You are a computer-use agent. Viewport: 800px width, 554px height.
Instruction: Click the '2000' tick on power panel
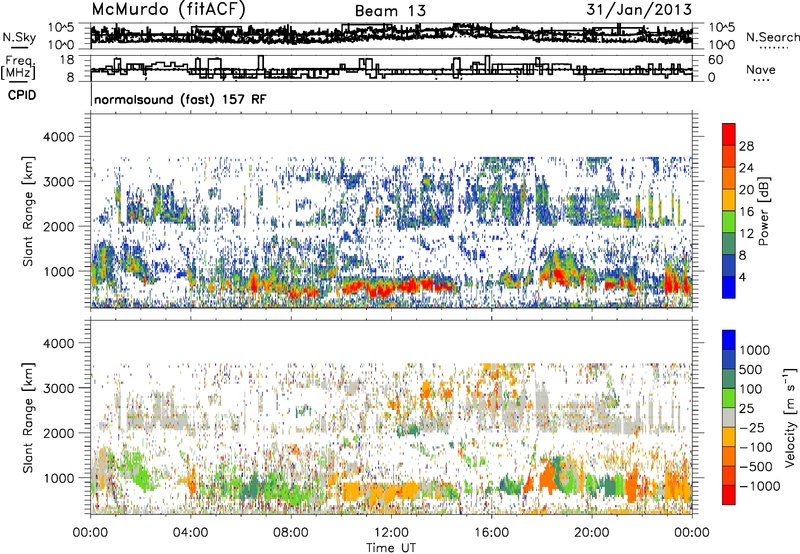coord(58,226)
